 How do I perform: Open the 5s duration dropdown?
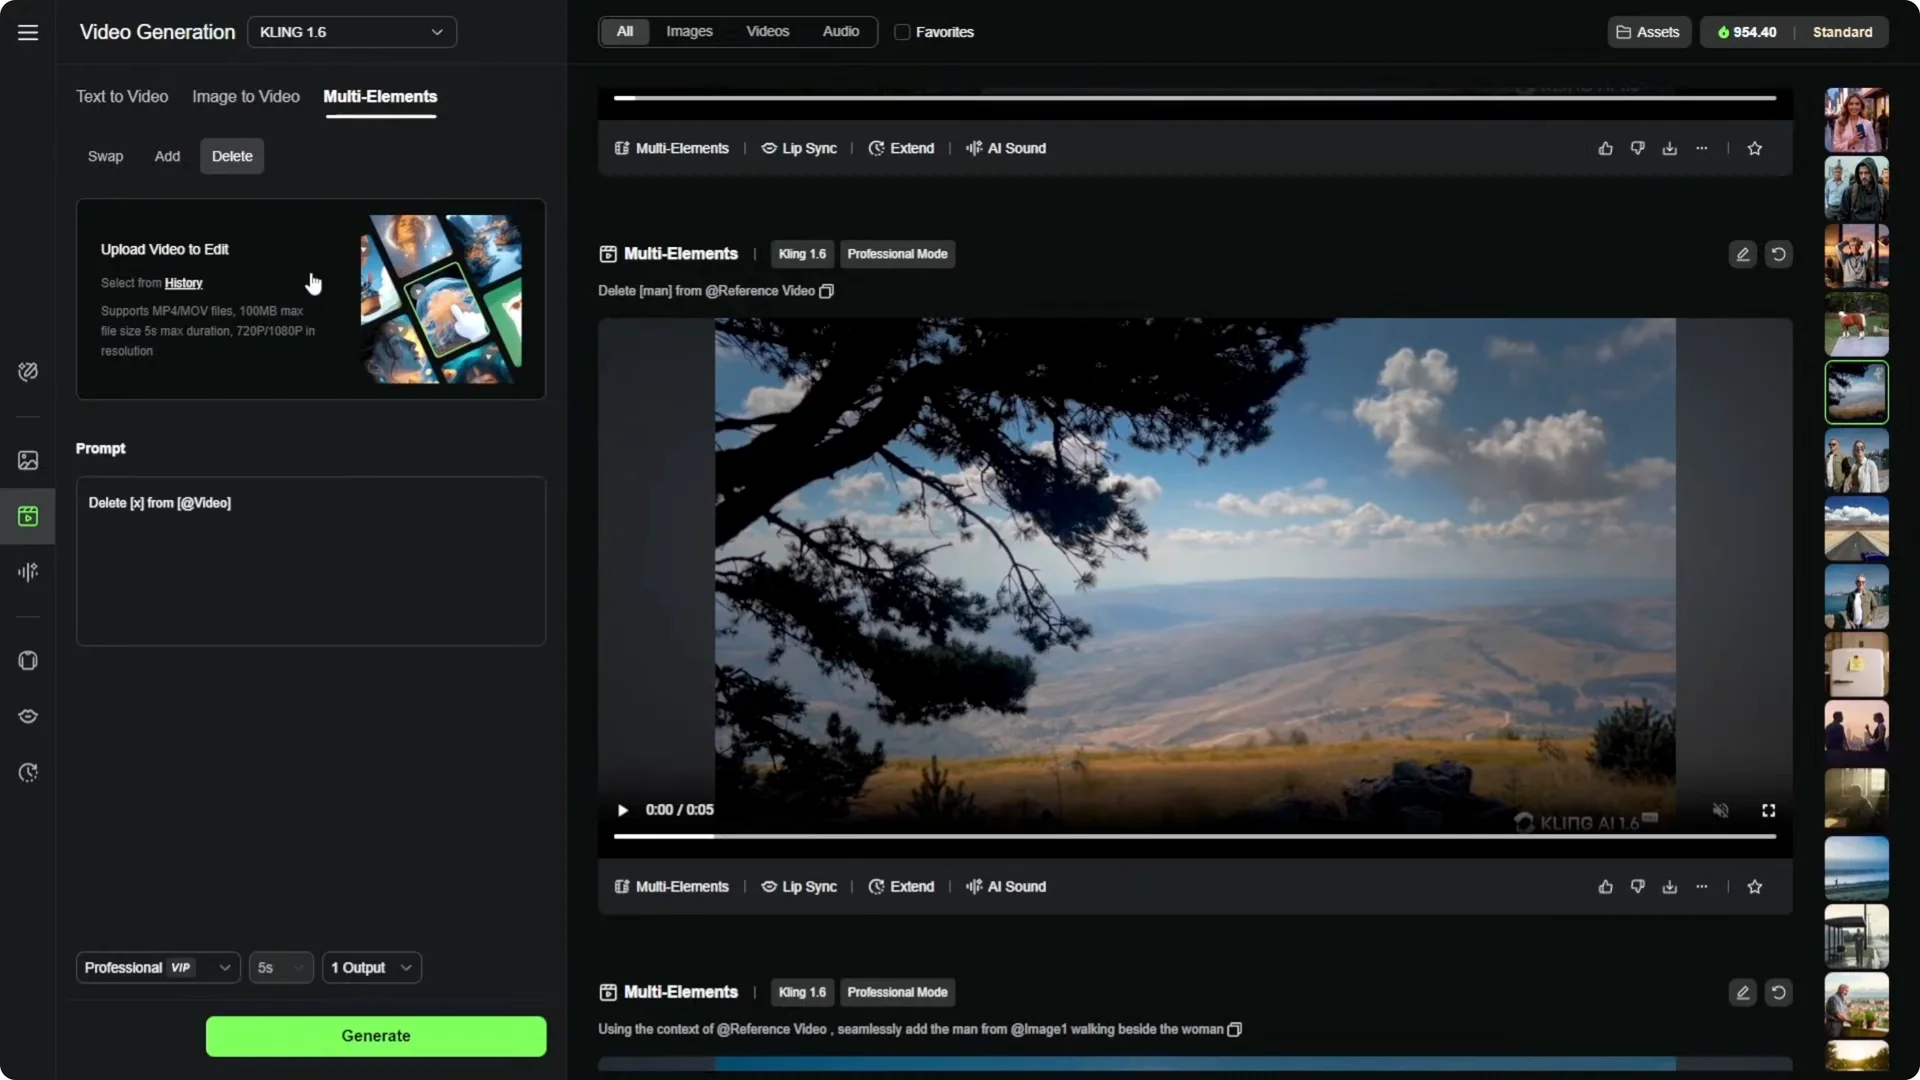point(281,967)
